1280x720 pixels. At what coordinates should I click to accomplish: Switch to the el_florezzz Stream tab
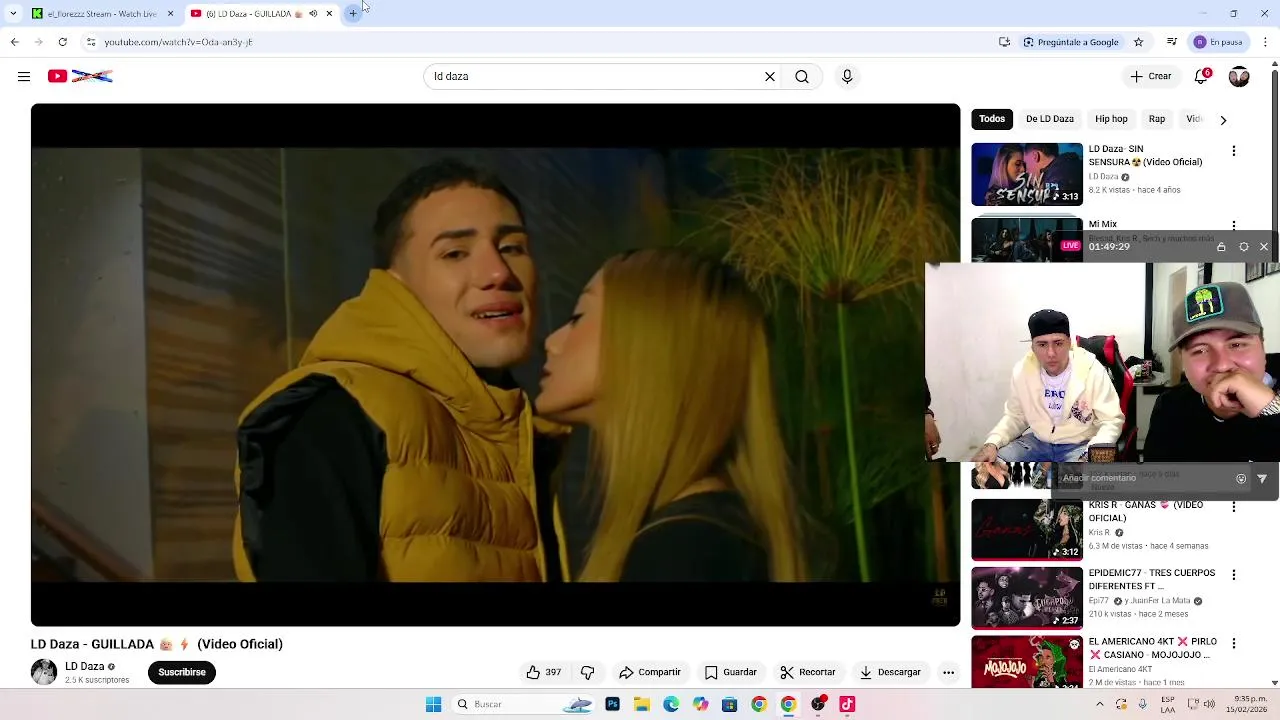pyautogui.click(x=100, y=13)
